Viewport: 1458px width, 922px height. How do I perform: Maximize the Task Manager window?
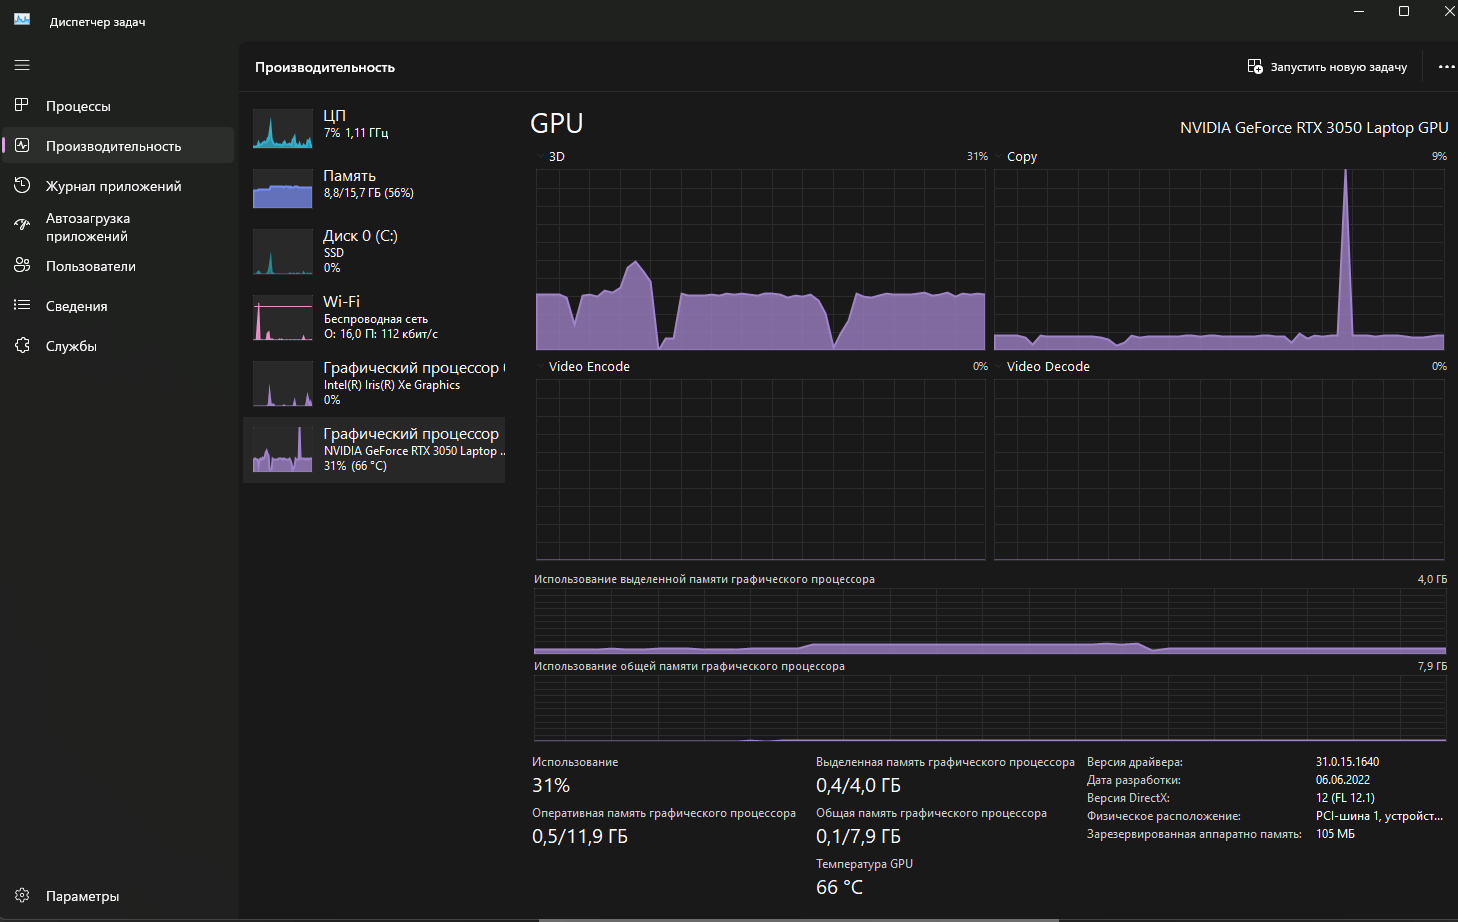[1404, 11]
